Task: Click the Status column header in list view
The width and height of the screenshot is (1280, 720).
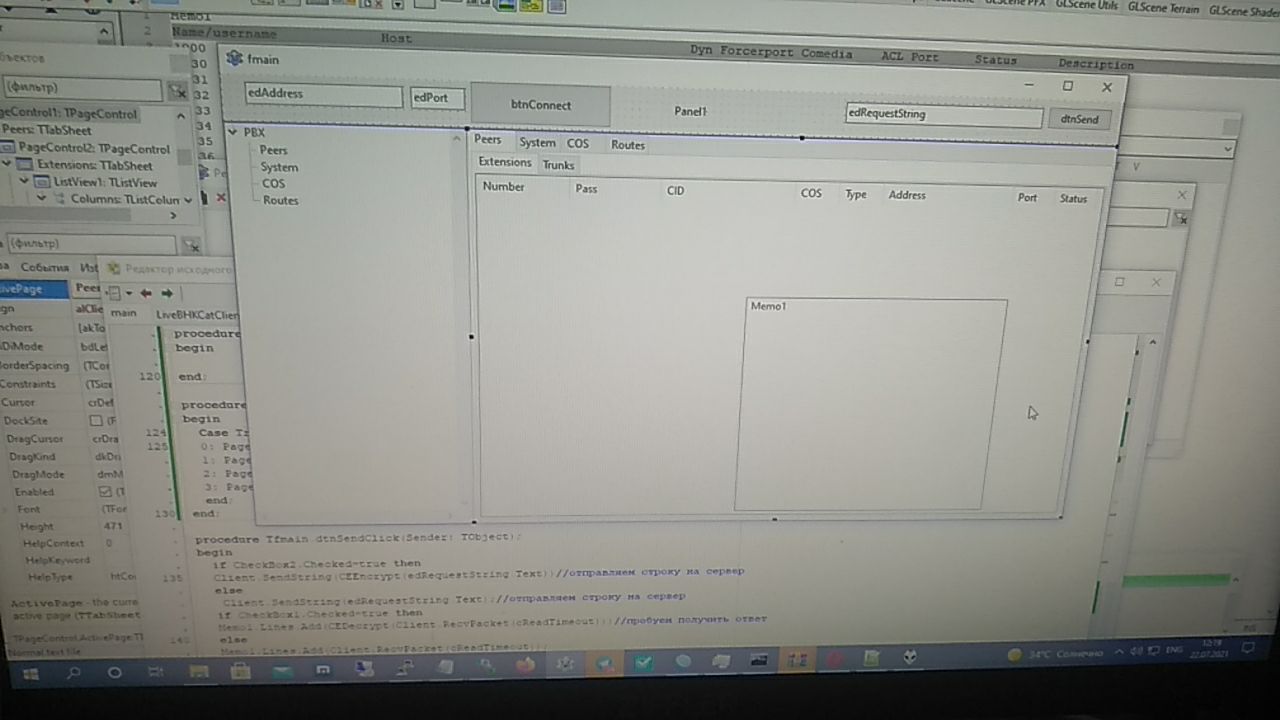Action: pyautogui.click(x=1073, y=199)
